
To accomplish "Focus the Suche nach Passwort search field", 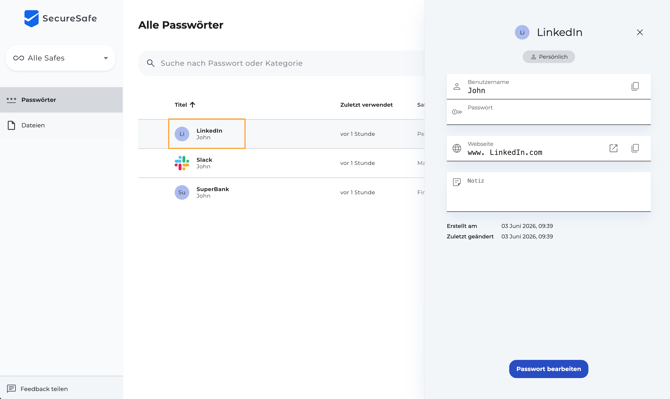I will (x=282, y=63).
